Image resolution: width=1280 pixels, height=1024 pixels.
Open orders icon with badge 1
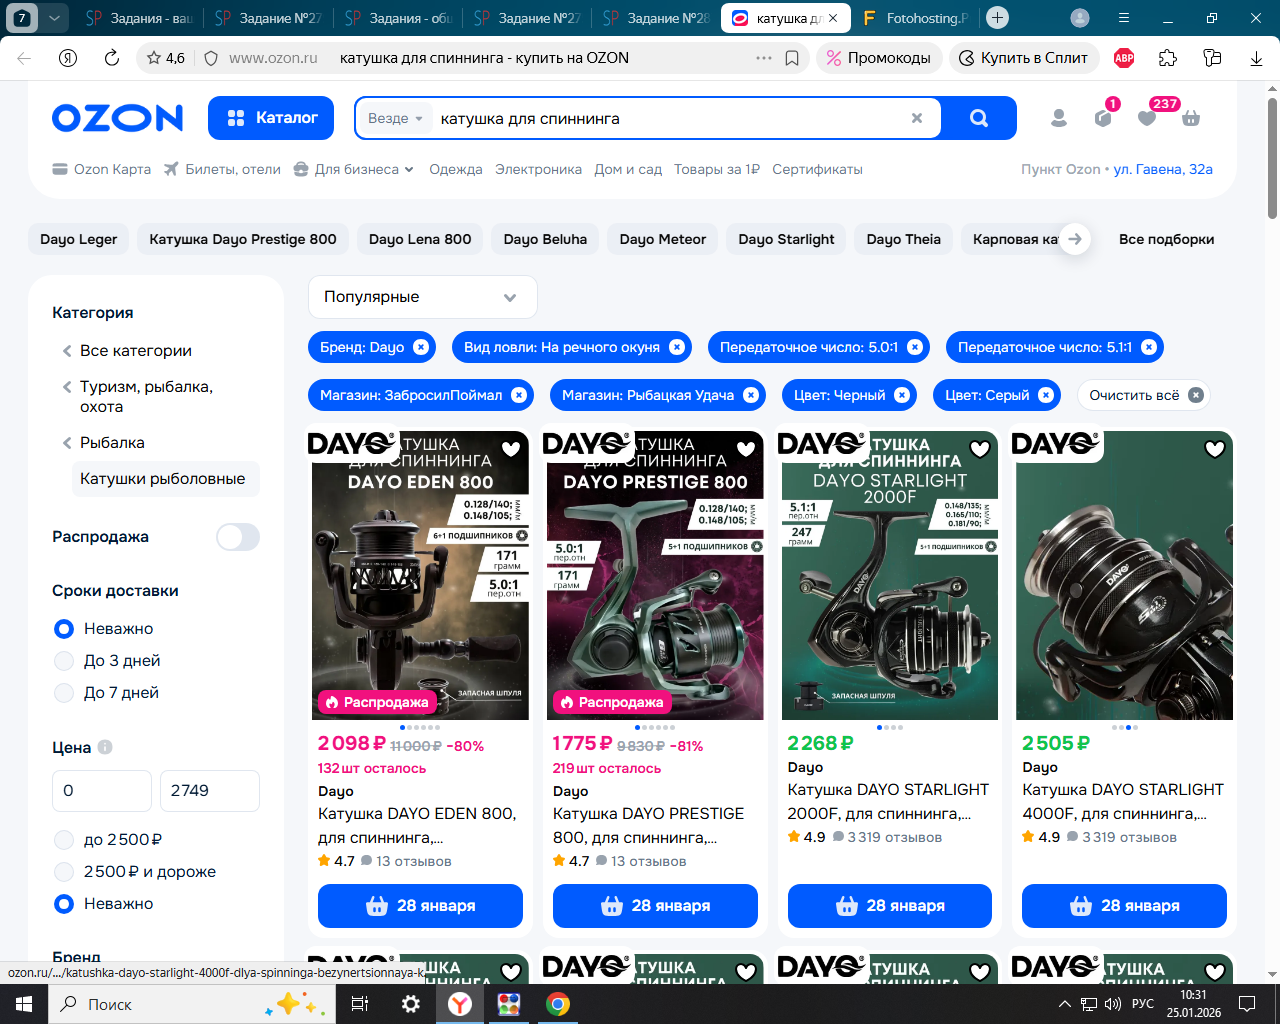tap(1104, 117)
